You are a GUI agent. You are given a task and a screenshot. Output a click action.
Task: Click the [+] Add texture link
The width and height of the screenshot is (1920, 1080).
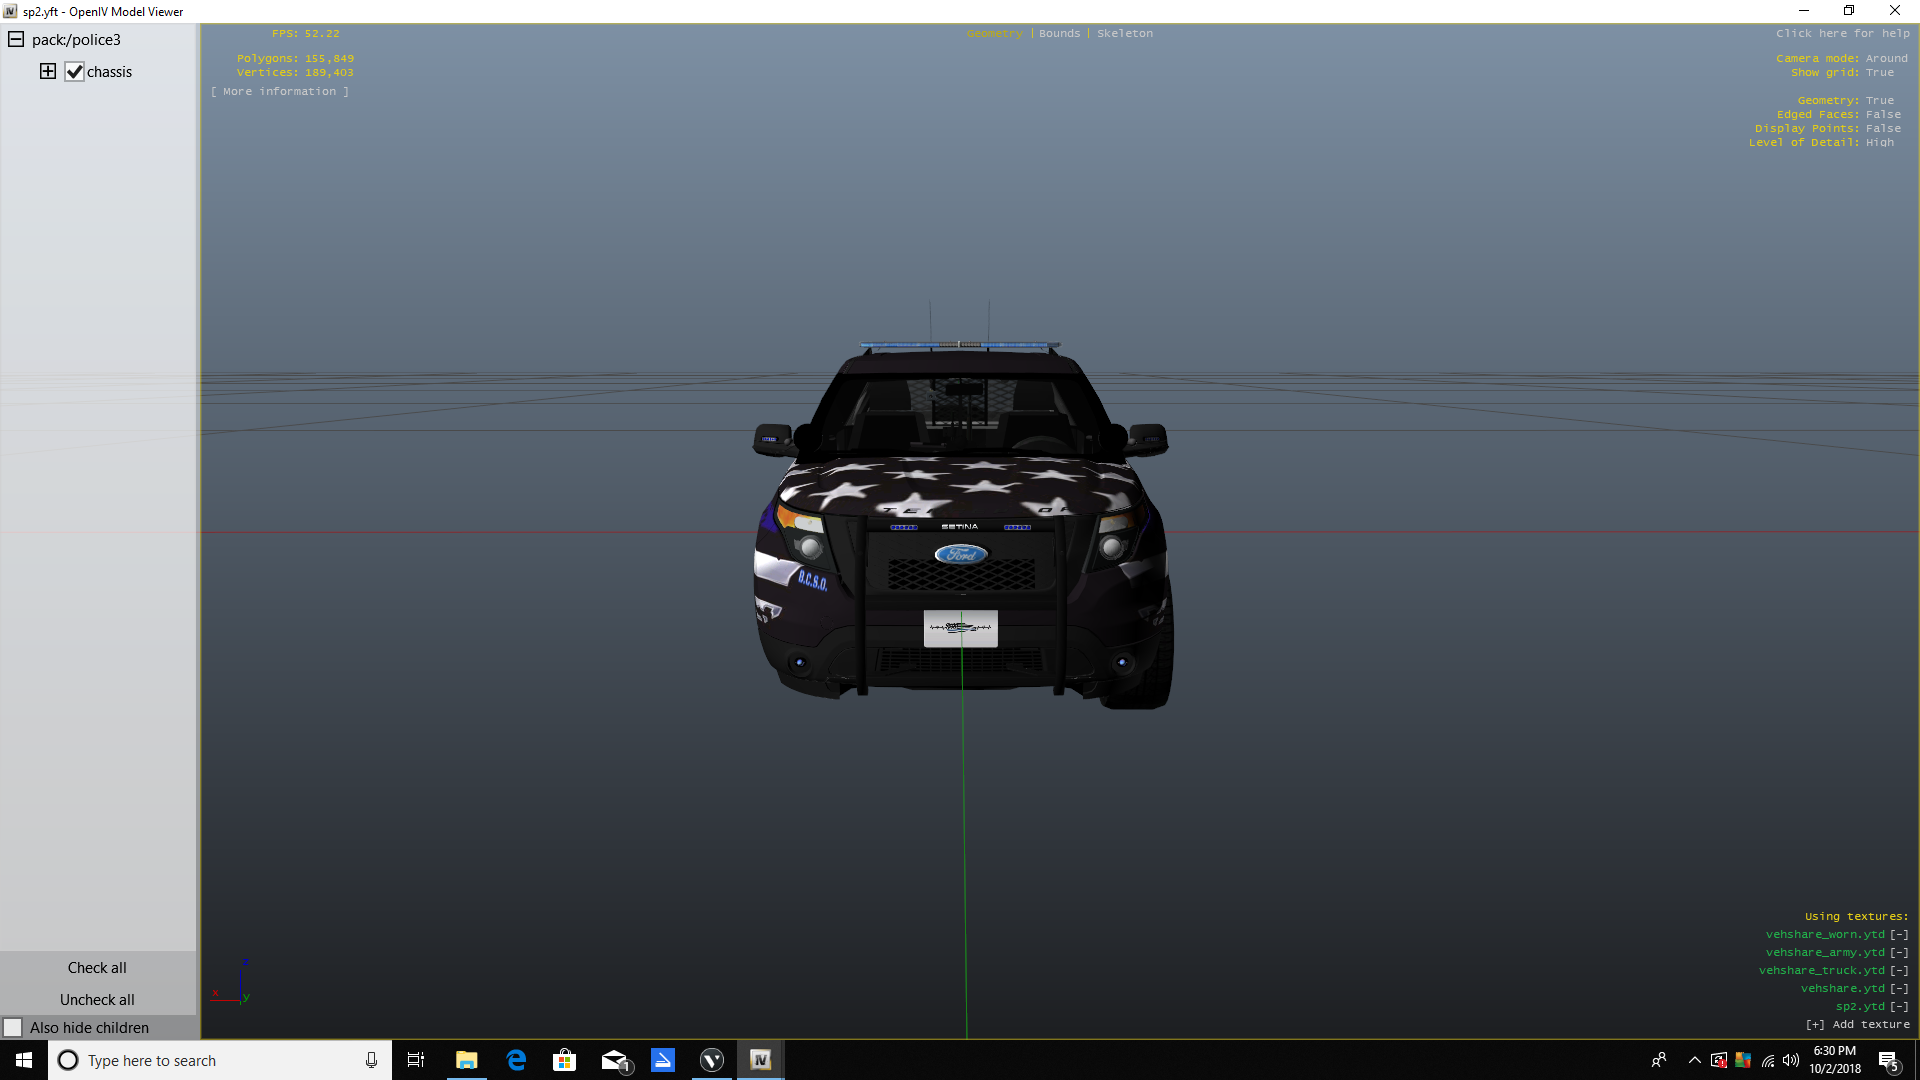1857,1025
